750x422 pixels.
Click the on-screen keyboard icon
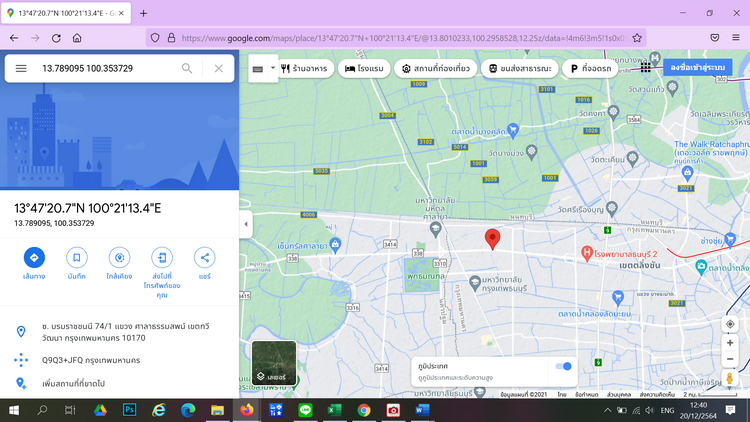pos(258,69)
